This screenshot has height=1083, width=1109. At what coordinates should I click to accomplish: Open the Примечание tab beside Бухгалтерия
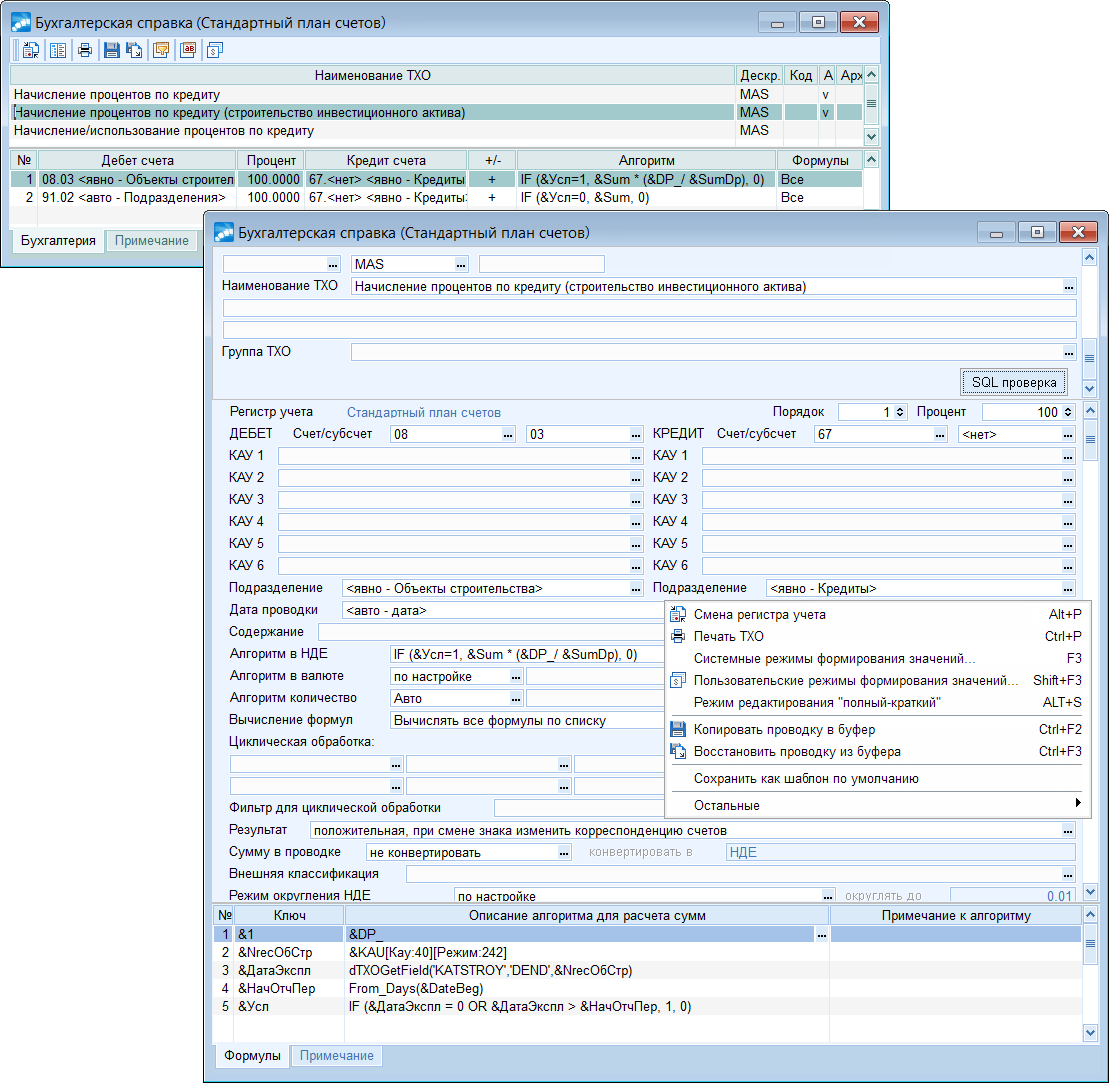tap(151, 241)
